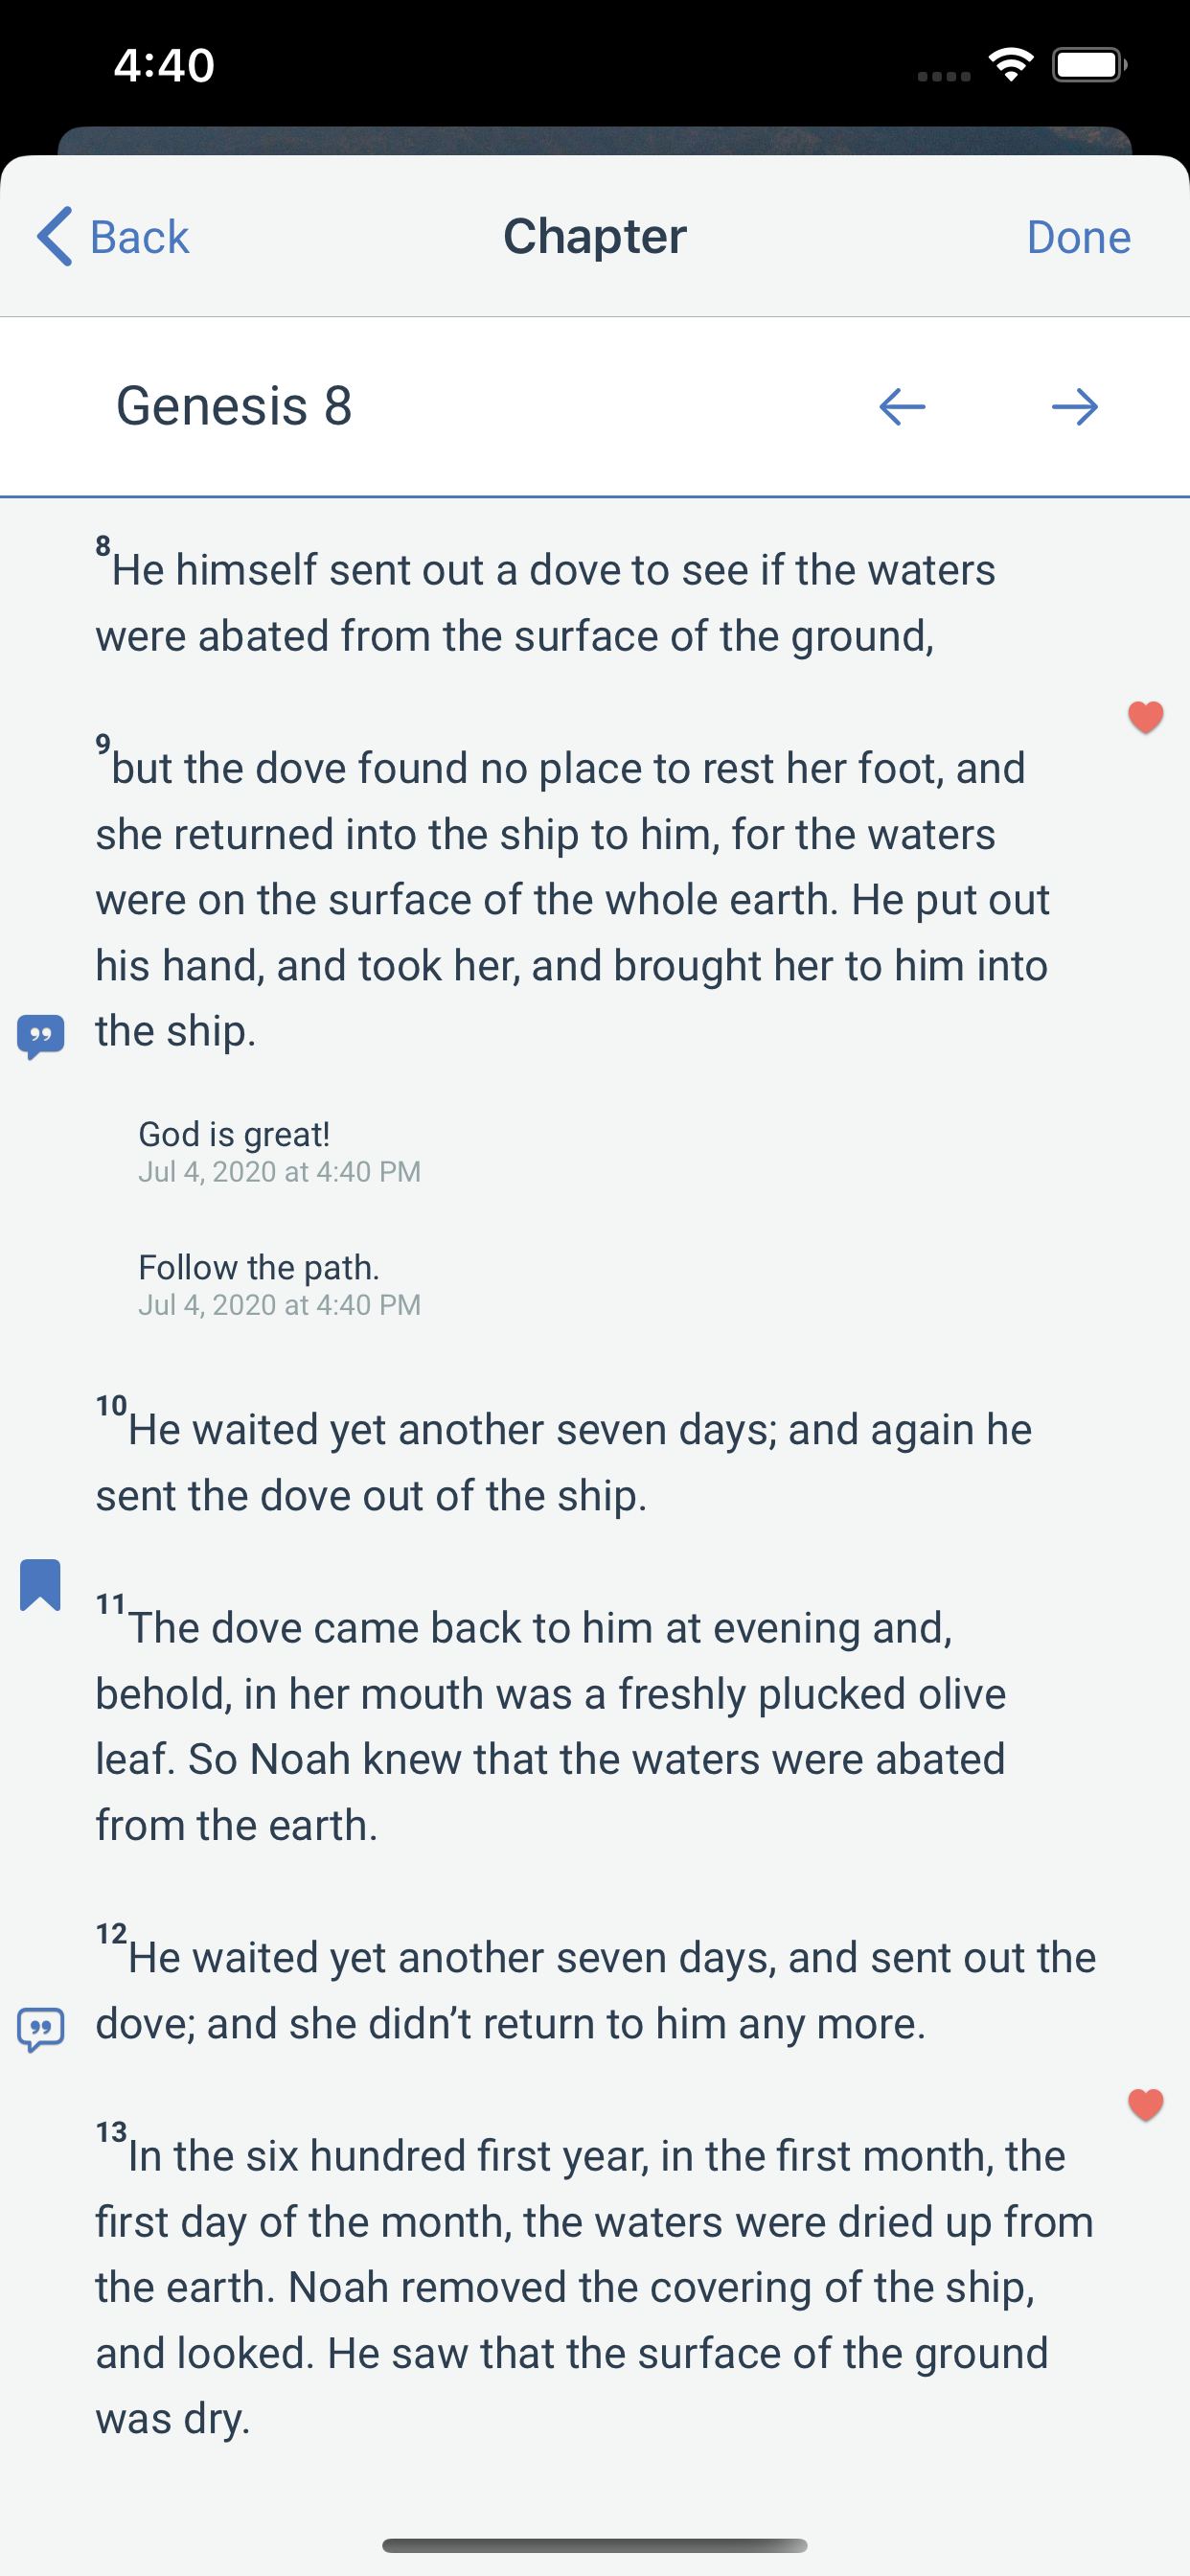The width and height of the screenshot is (1190, 2576).
Task: Select verse 10 about waiting seven days
Action: (563, 1462)
